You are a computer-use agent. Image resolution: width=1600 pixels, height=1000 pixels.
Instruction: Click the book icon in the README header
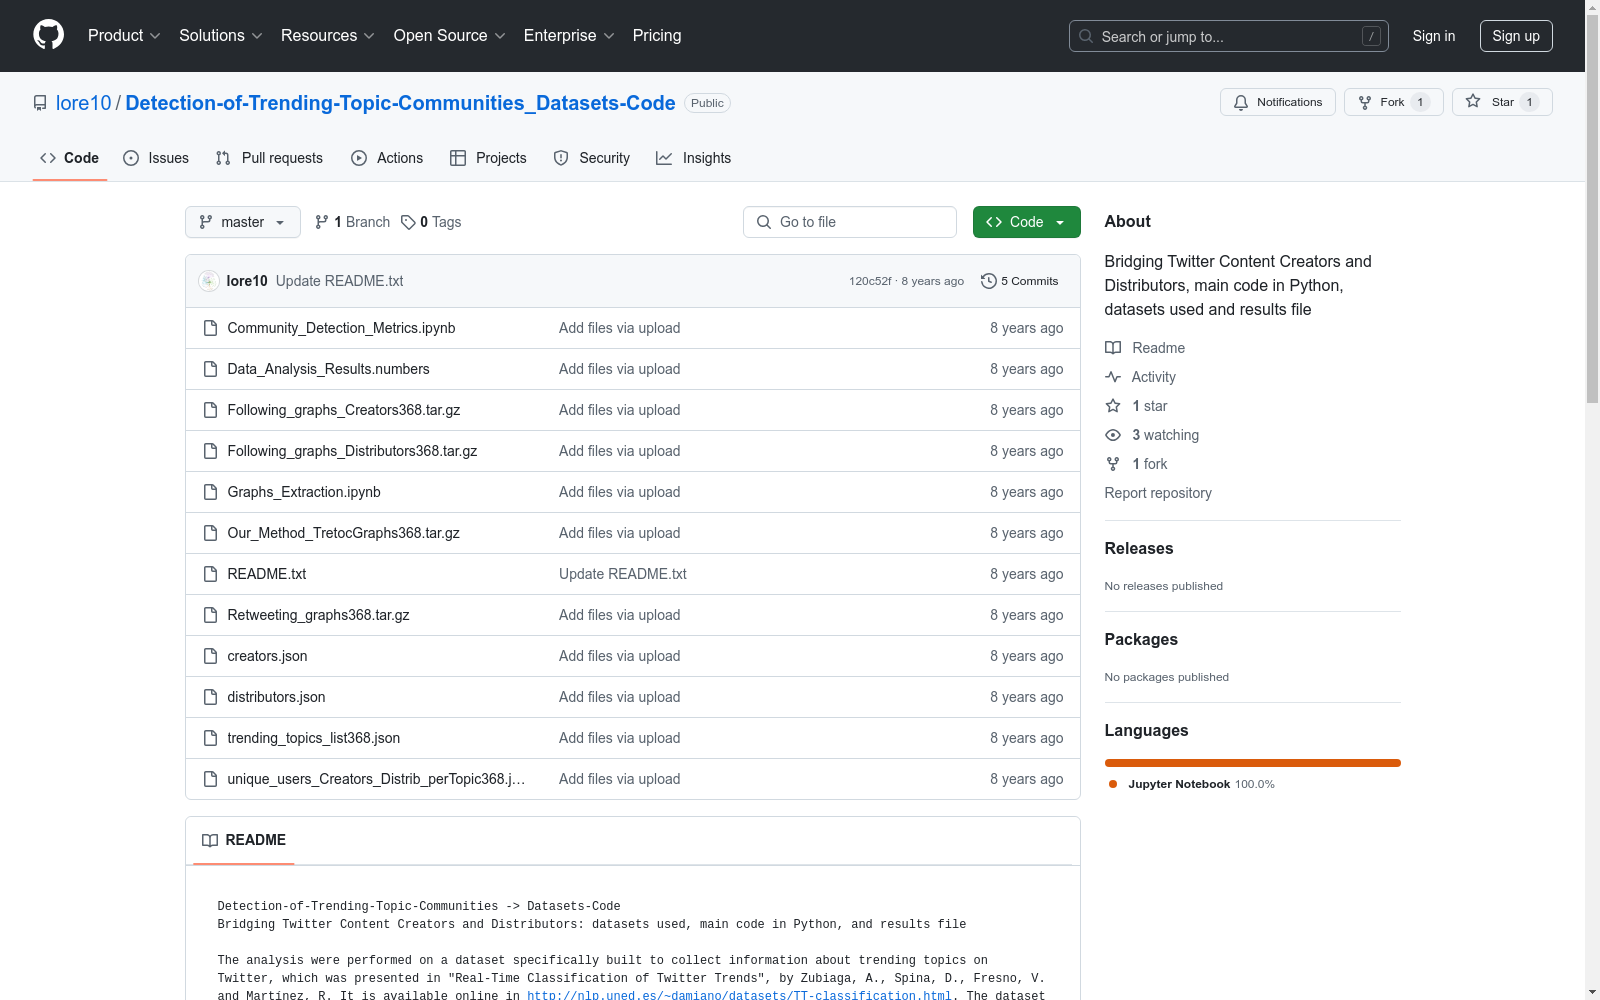coord(210,840)
